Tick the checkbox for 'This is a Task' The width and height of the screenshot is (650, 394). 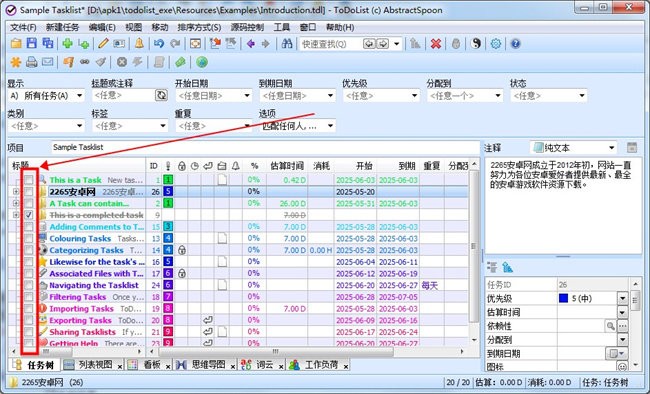(x=29, y=180)
